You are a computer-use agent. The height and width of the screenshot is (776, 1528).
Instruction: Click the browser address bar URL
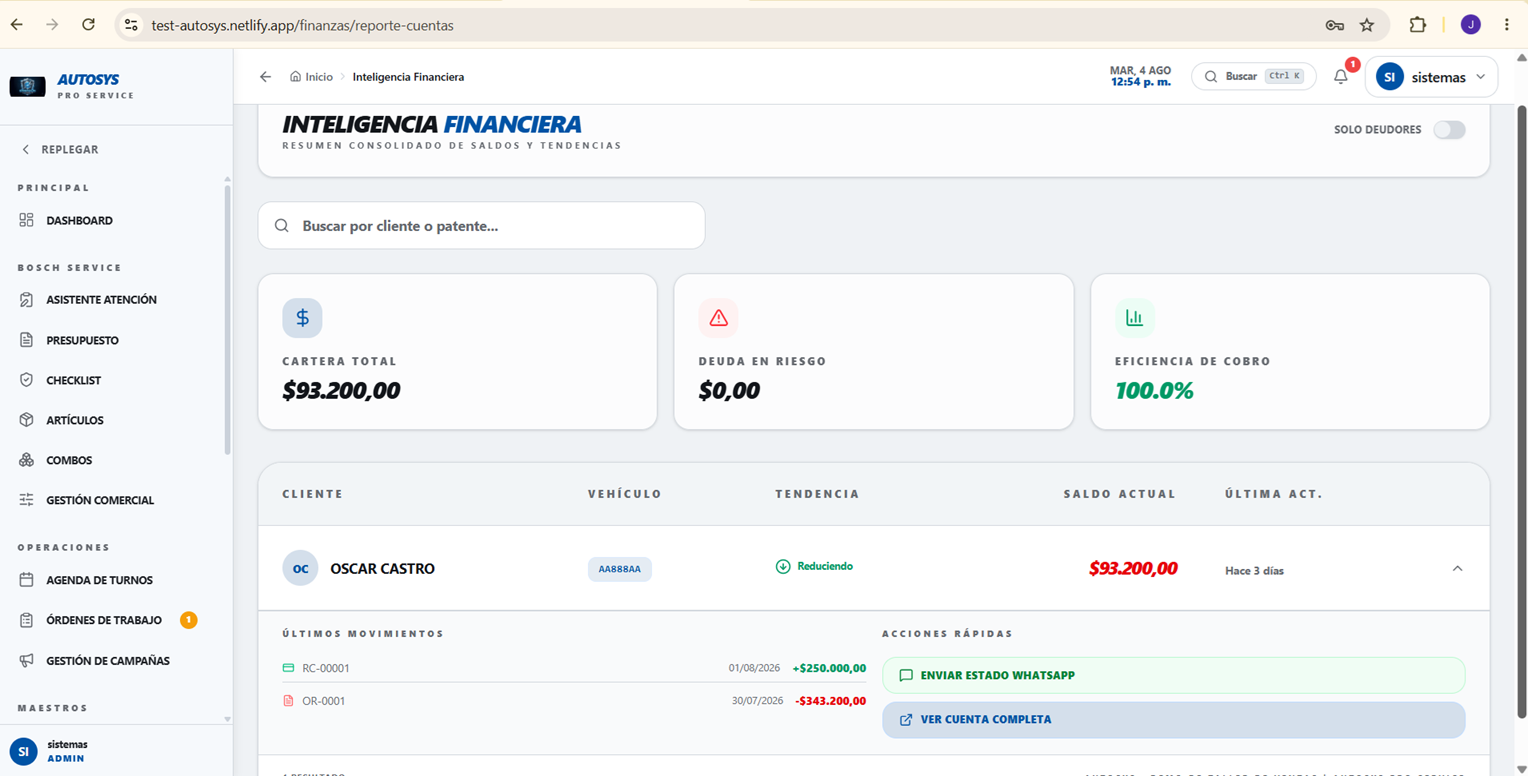click(302, 25)
